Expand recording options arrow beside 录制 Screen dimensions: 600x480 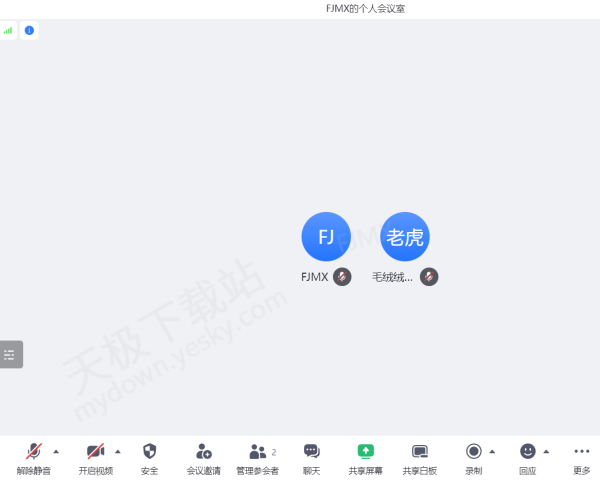click(492, 452)
